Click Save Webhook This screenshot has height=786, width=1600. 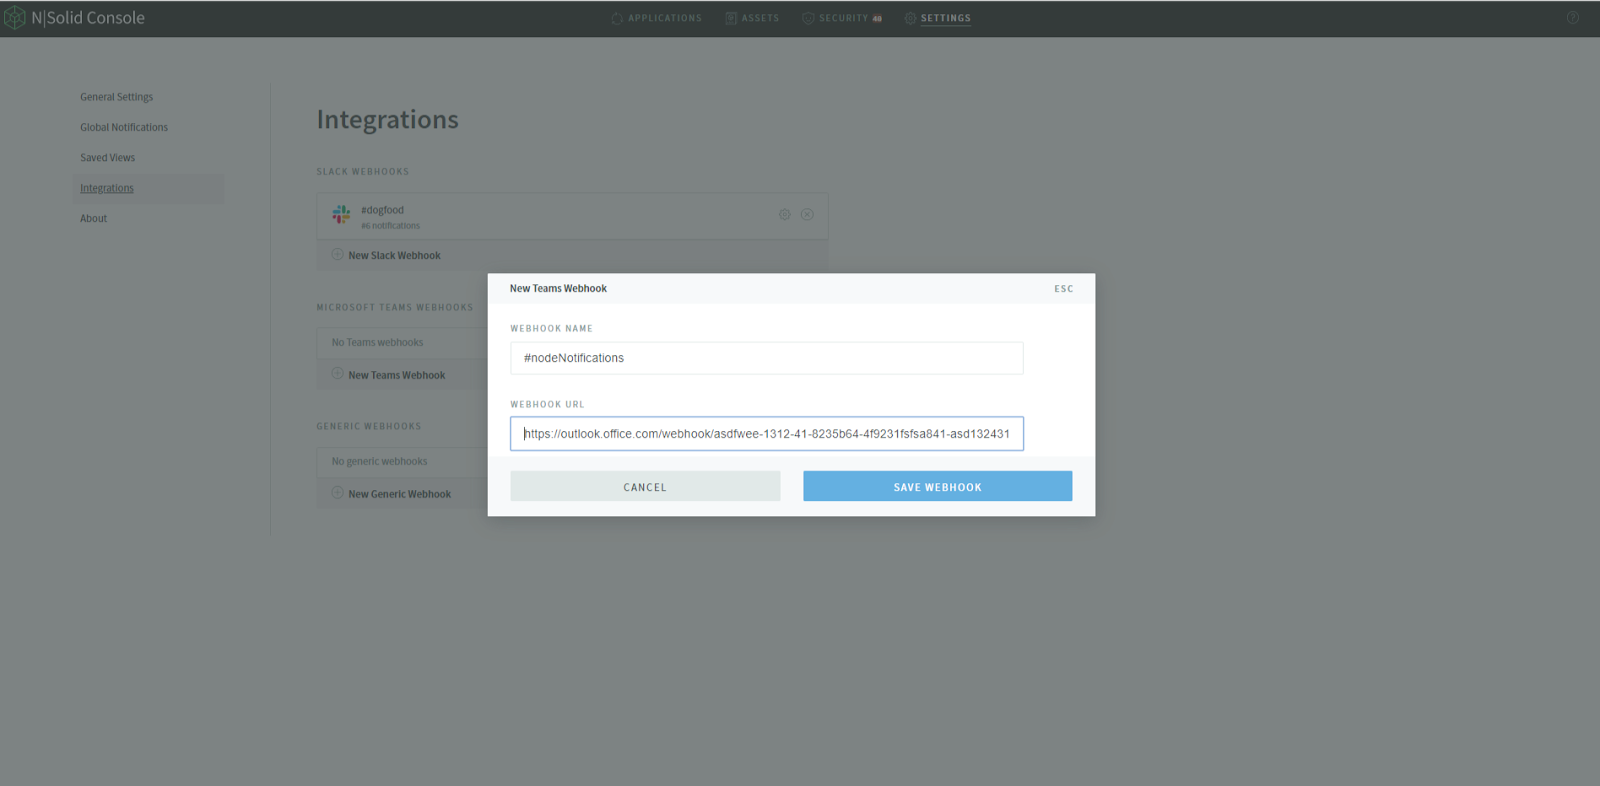click(x=938, y=487)
